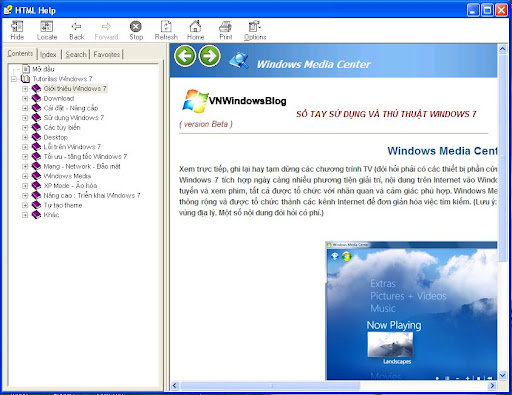Viewport: 512px width, 395px height.
Task: Open the Home page icon
Action: (x=195, y=26)
